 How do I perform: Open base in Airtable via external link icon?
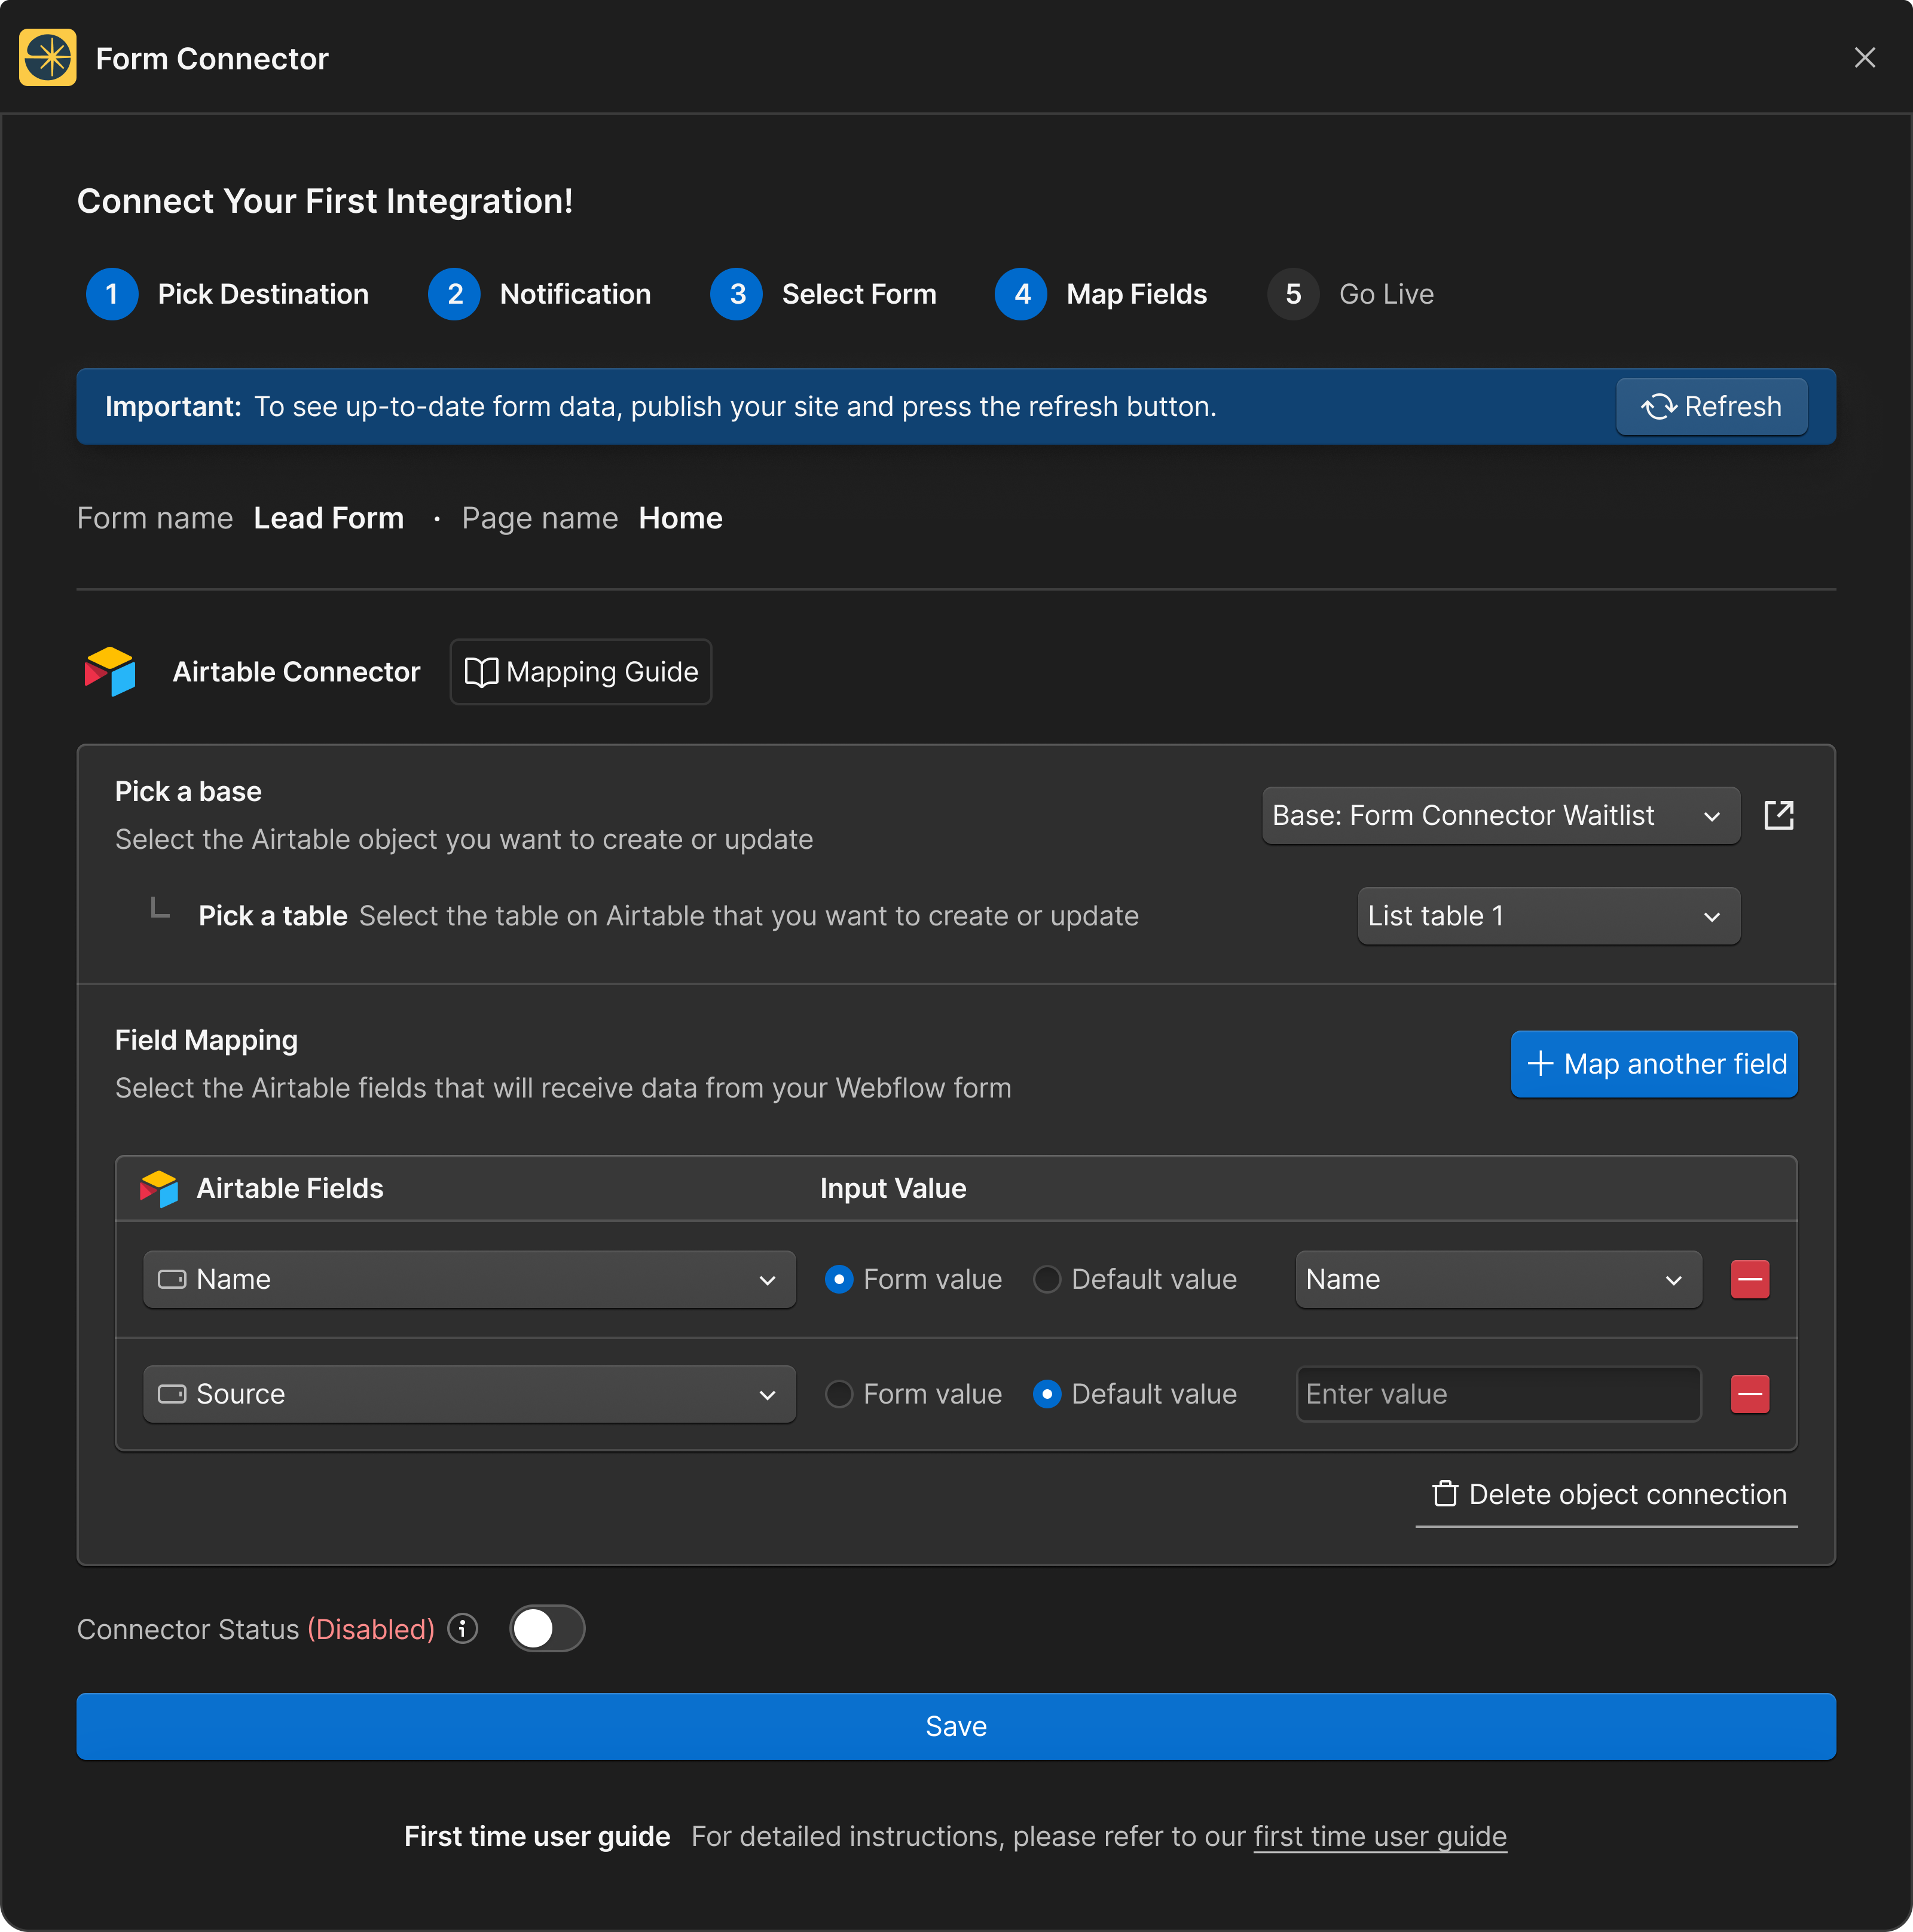(1778, 815)
